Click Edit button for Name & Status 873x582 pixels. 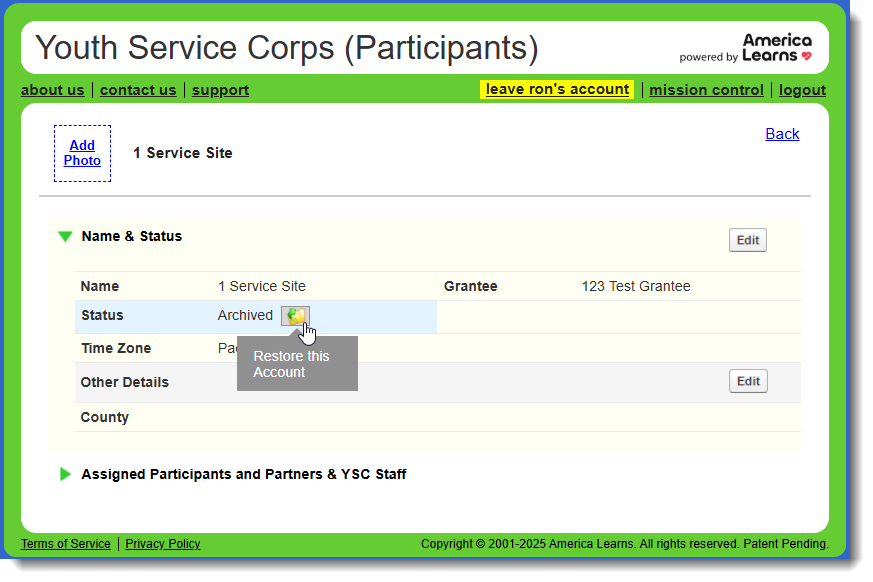click(x=748, y=240)
